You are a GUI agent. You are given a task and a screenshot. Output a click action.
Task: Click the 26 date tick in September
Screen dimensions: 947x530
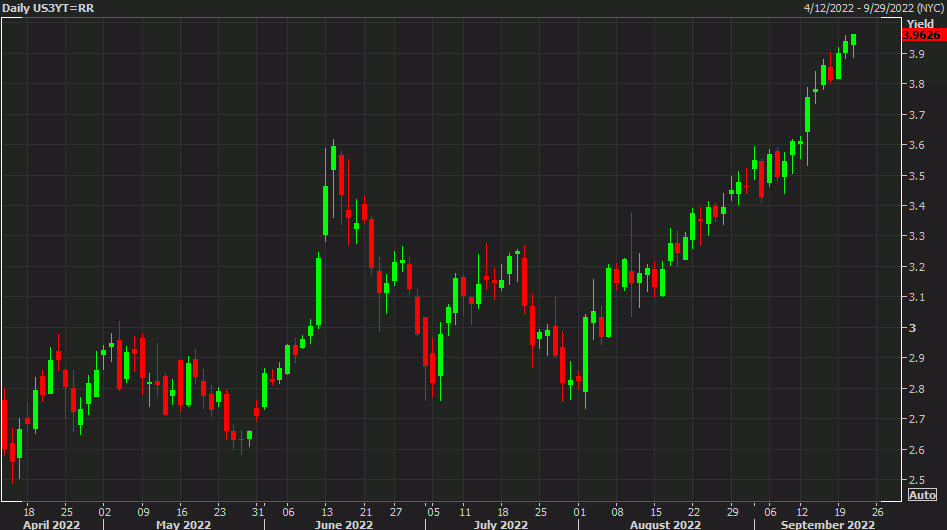click(x=877, y=508)
